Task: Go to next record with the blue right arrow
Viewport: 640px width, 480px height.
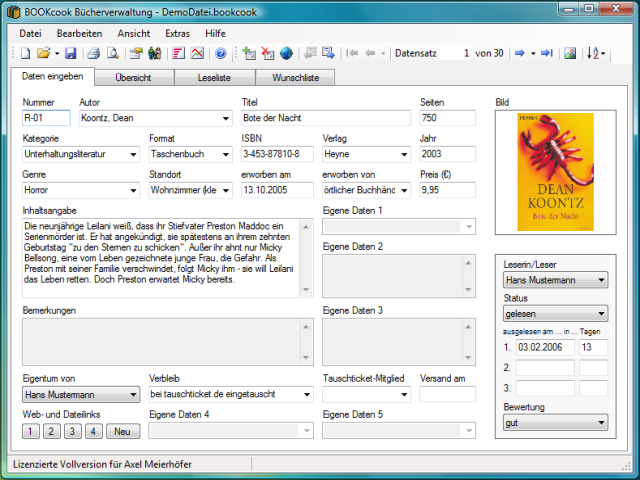Action: [x=520, y=53]
